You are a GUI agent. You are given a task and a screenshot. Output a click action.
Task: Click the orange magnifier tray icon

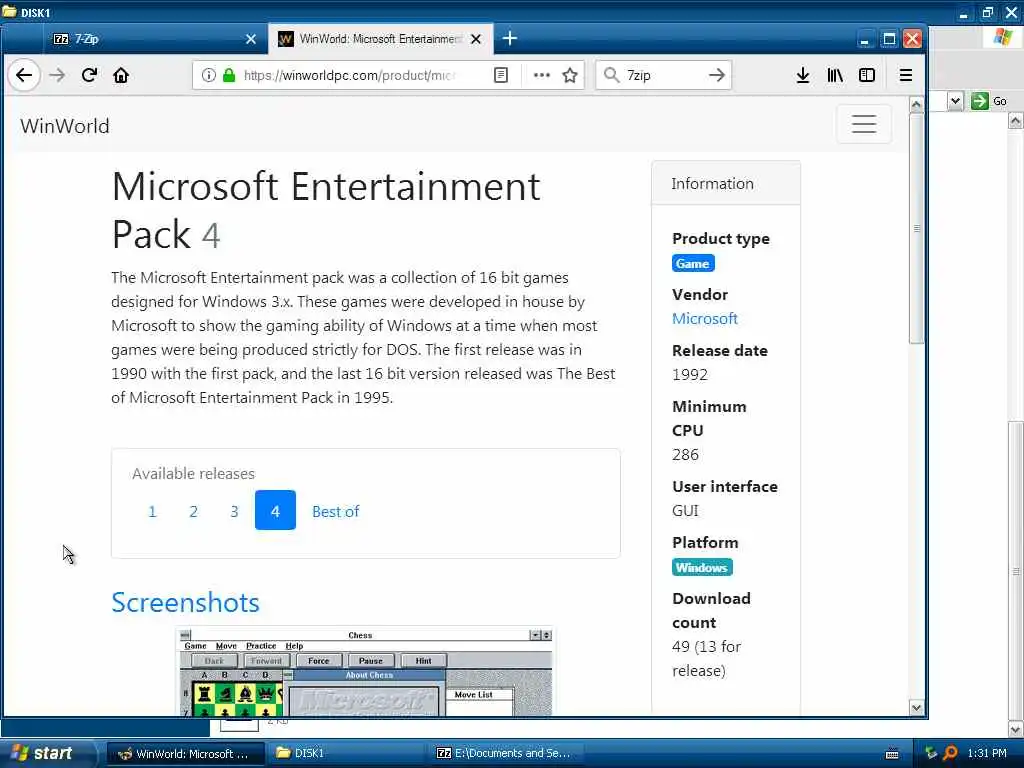pos(951,753)
